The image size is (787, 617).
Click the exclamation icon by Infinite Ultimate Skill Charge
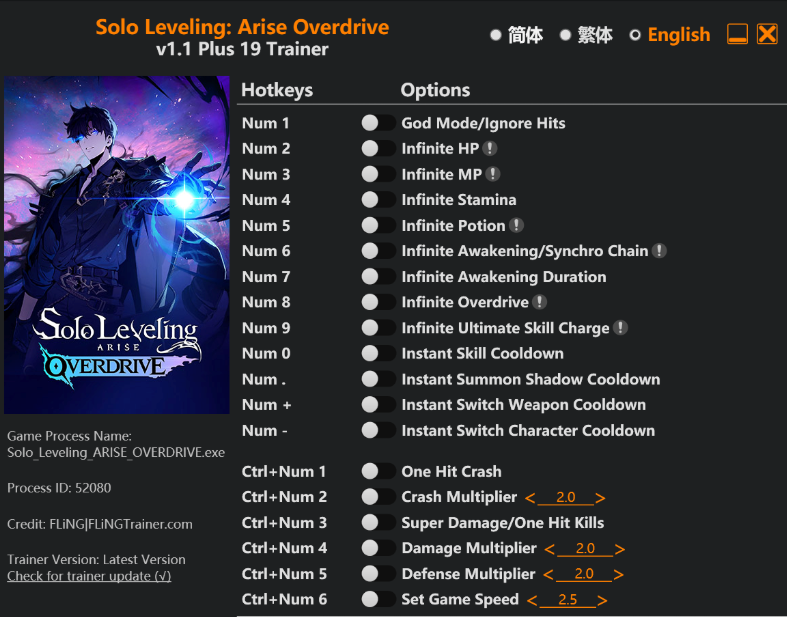click(x=620, y=328)
